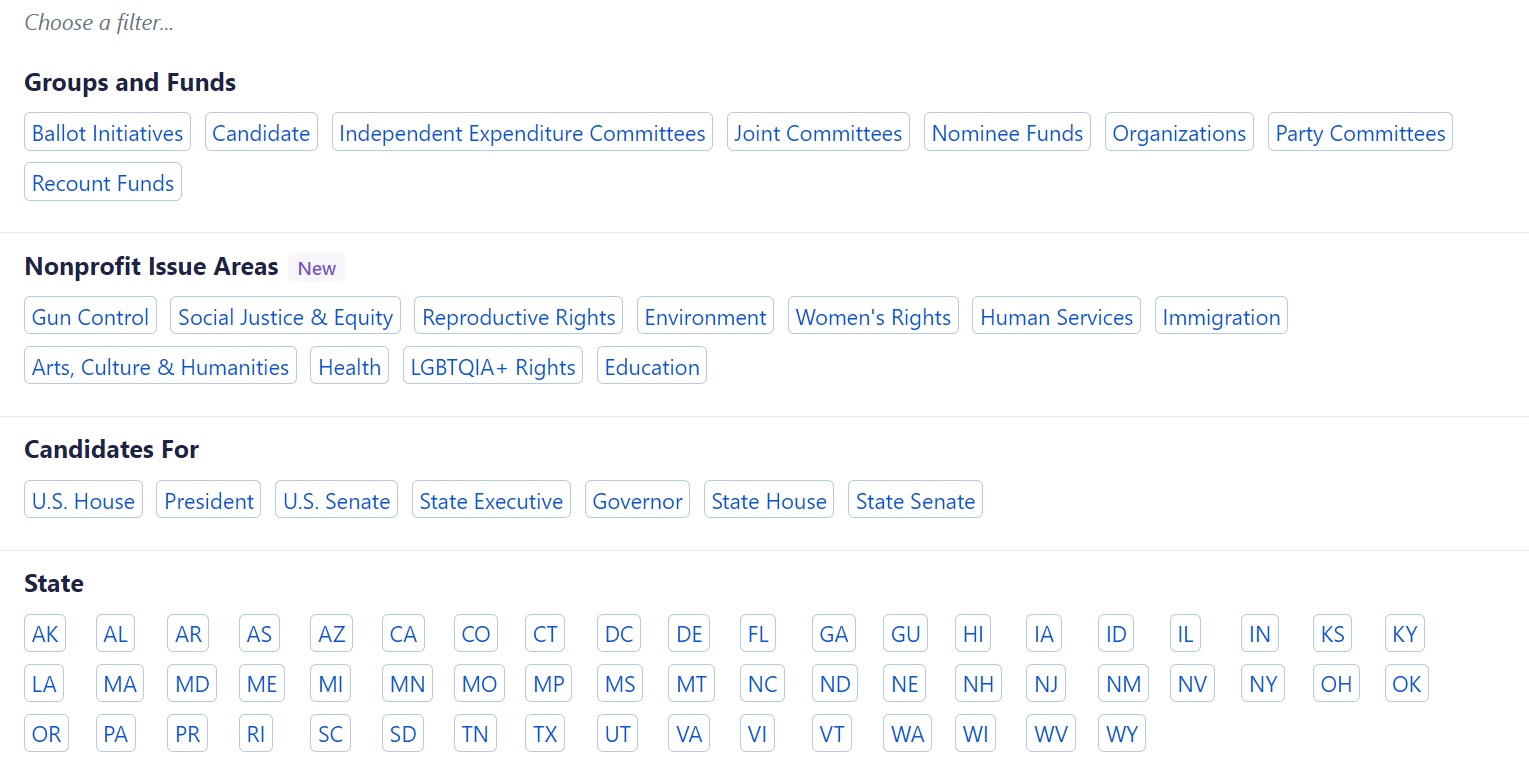Select Reproductive Rights issue filter

[x=518, y=316]
